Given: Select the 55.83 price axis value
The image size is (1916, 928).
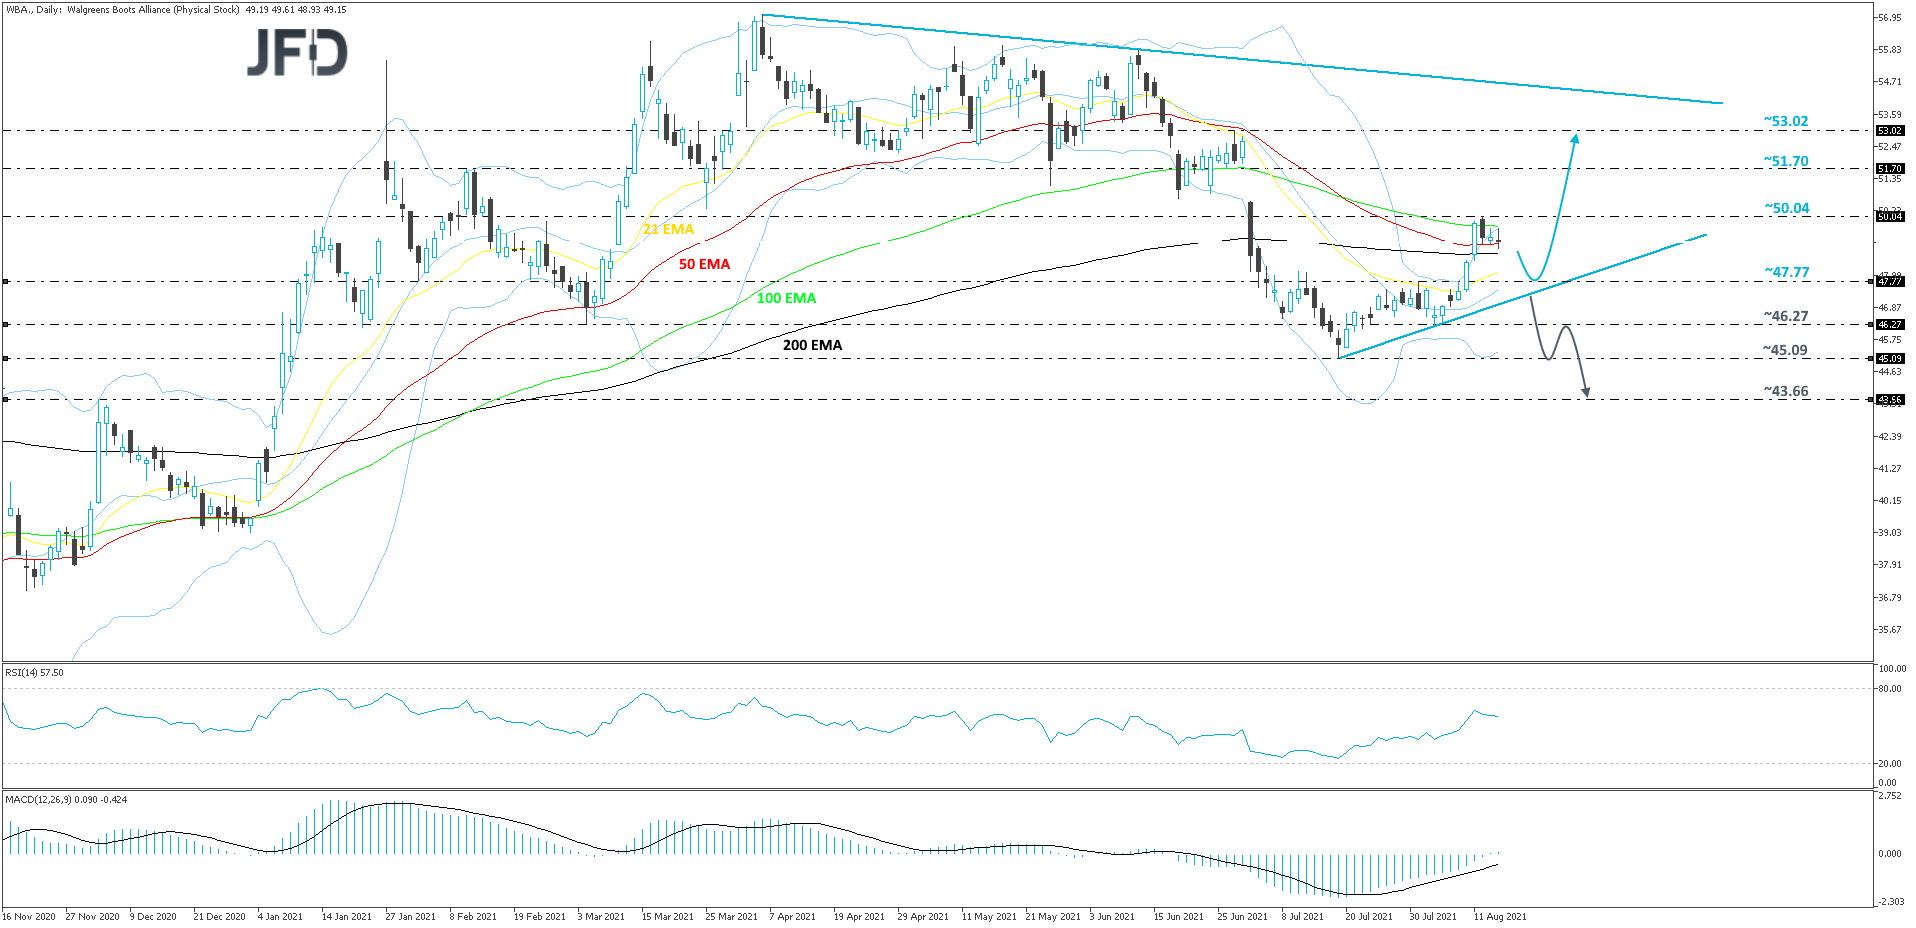Looking at the screenshot, I should coord(1890,50).
